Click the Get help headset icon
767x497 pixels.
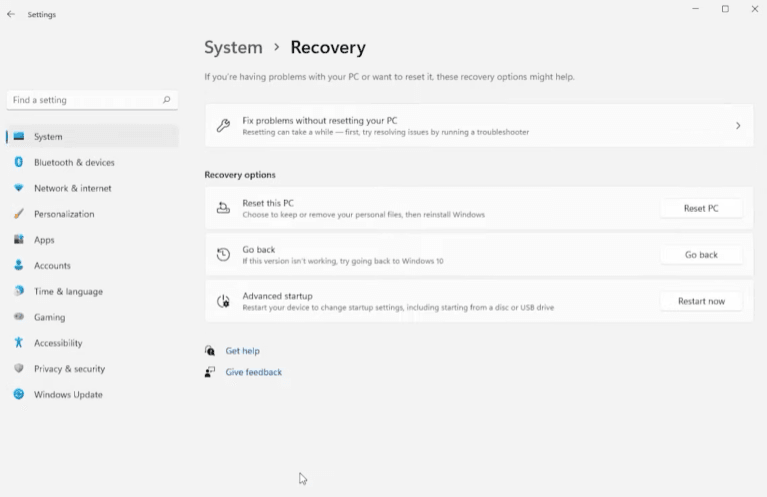210,351
